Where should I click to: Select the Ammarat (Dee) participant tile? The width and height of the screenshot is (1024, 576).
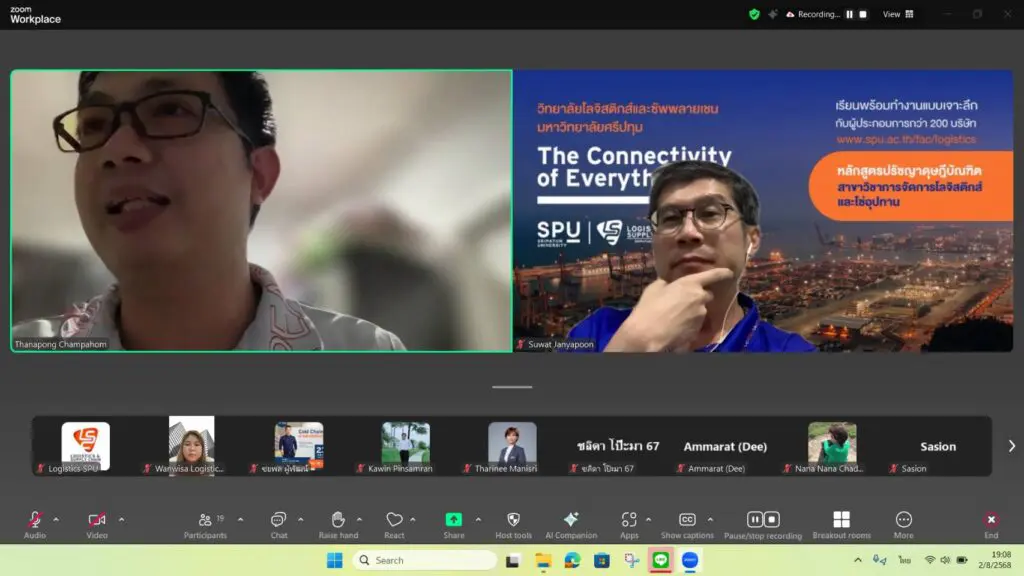[x=725, y=446]
